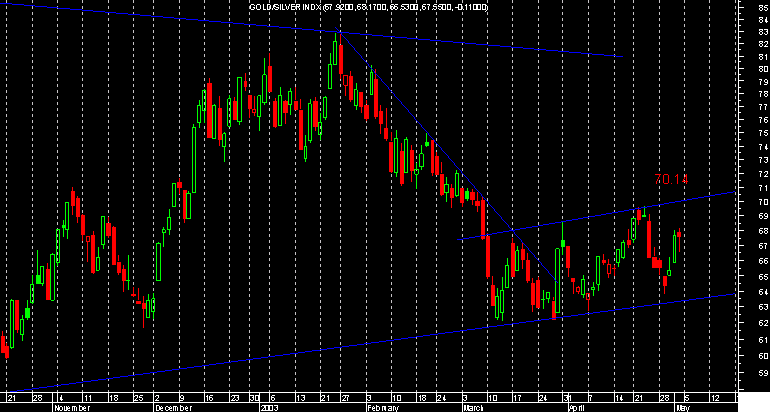Click the December month label
Viewport: 770px width, 412px height.
click(172, 408)
